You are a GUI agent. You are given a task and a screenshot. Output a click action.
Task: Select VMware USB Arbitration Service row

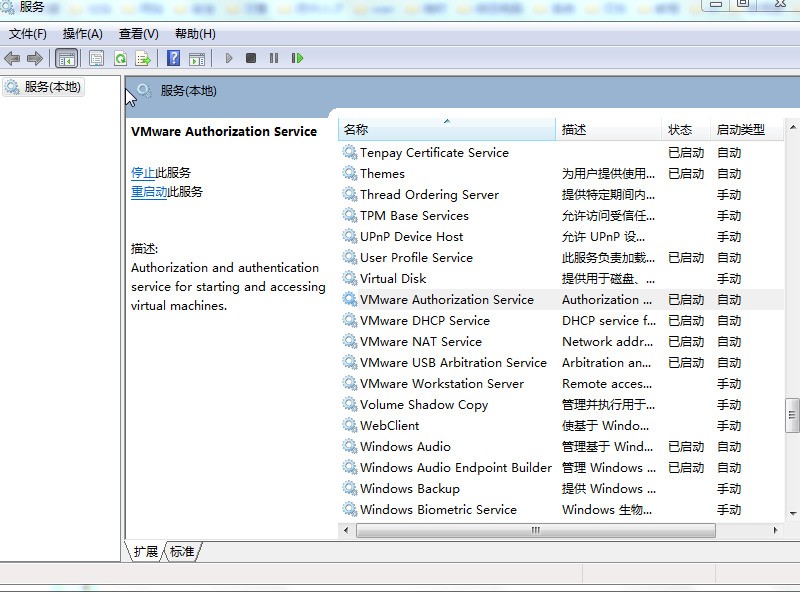click(x=561, y=362)
